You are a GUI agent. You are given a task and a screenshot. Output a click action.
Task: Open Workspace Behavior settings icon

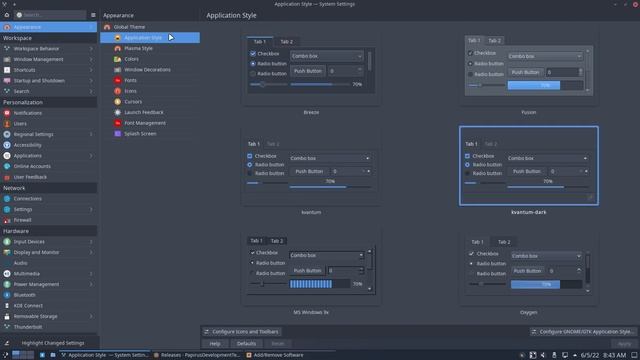click(x=7, y=49)
